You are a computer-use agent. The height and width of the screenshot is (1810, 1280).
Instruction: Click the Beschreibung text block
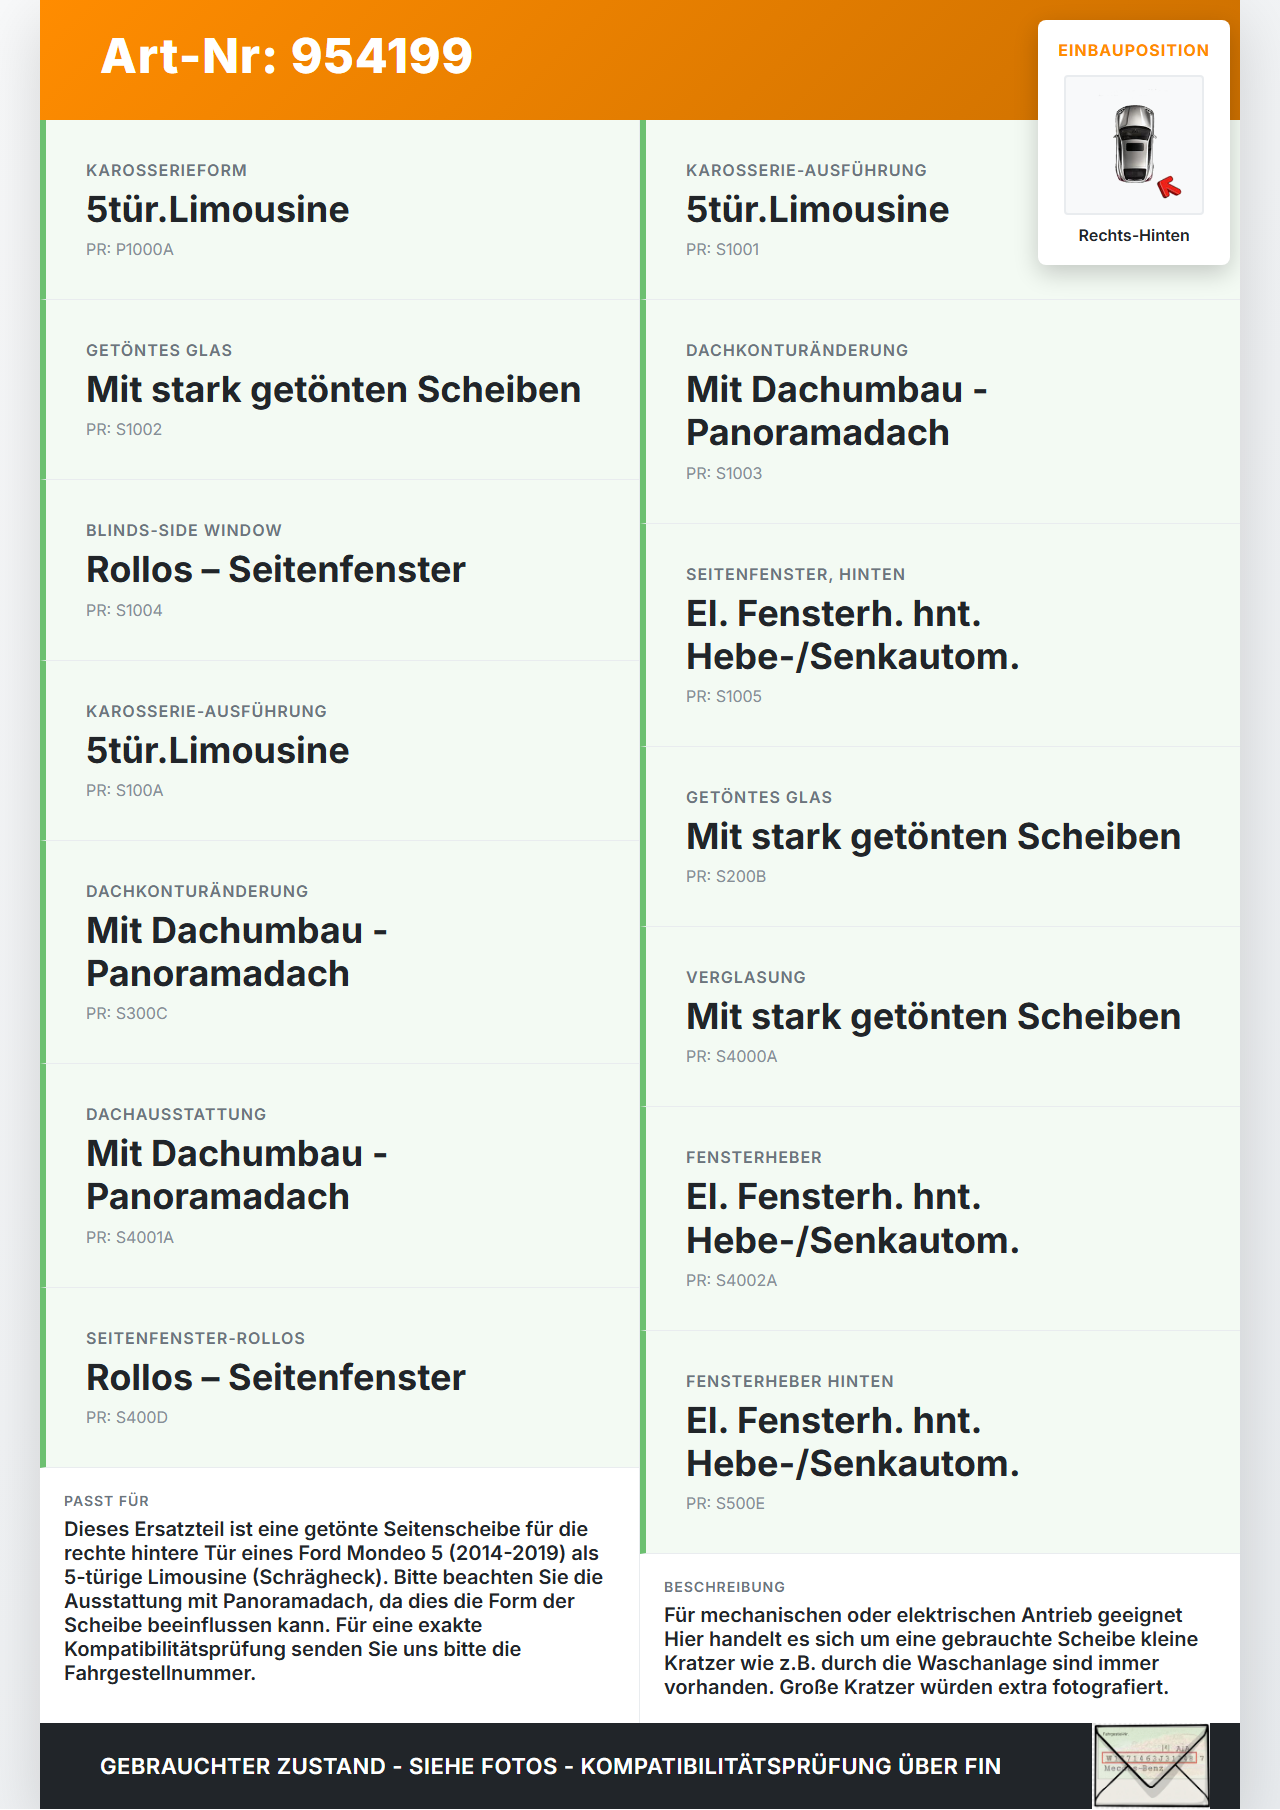(x=932, y=1651)
